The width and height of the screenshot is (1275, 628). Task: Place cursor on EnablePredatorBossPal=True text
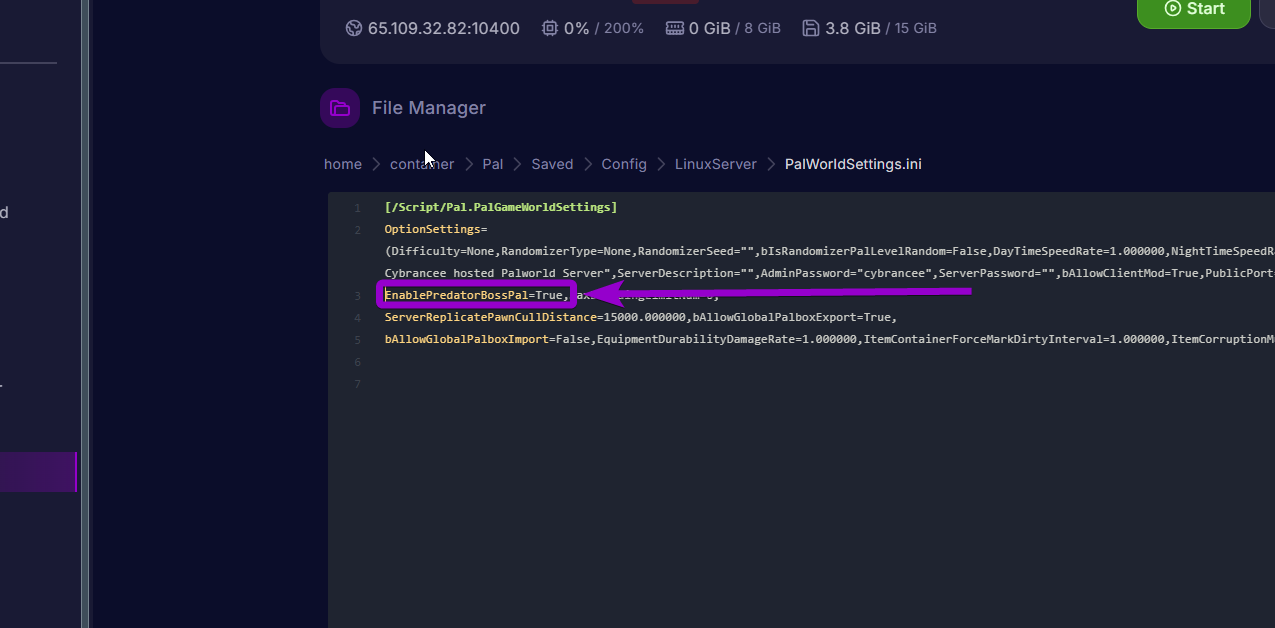pyautogui.click(x=475, y=295)
